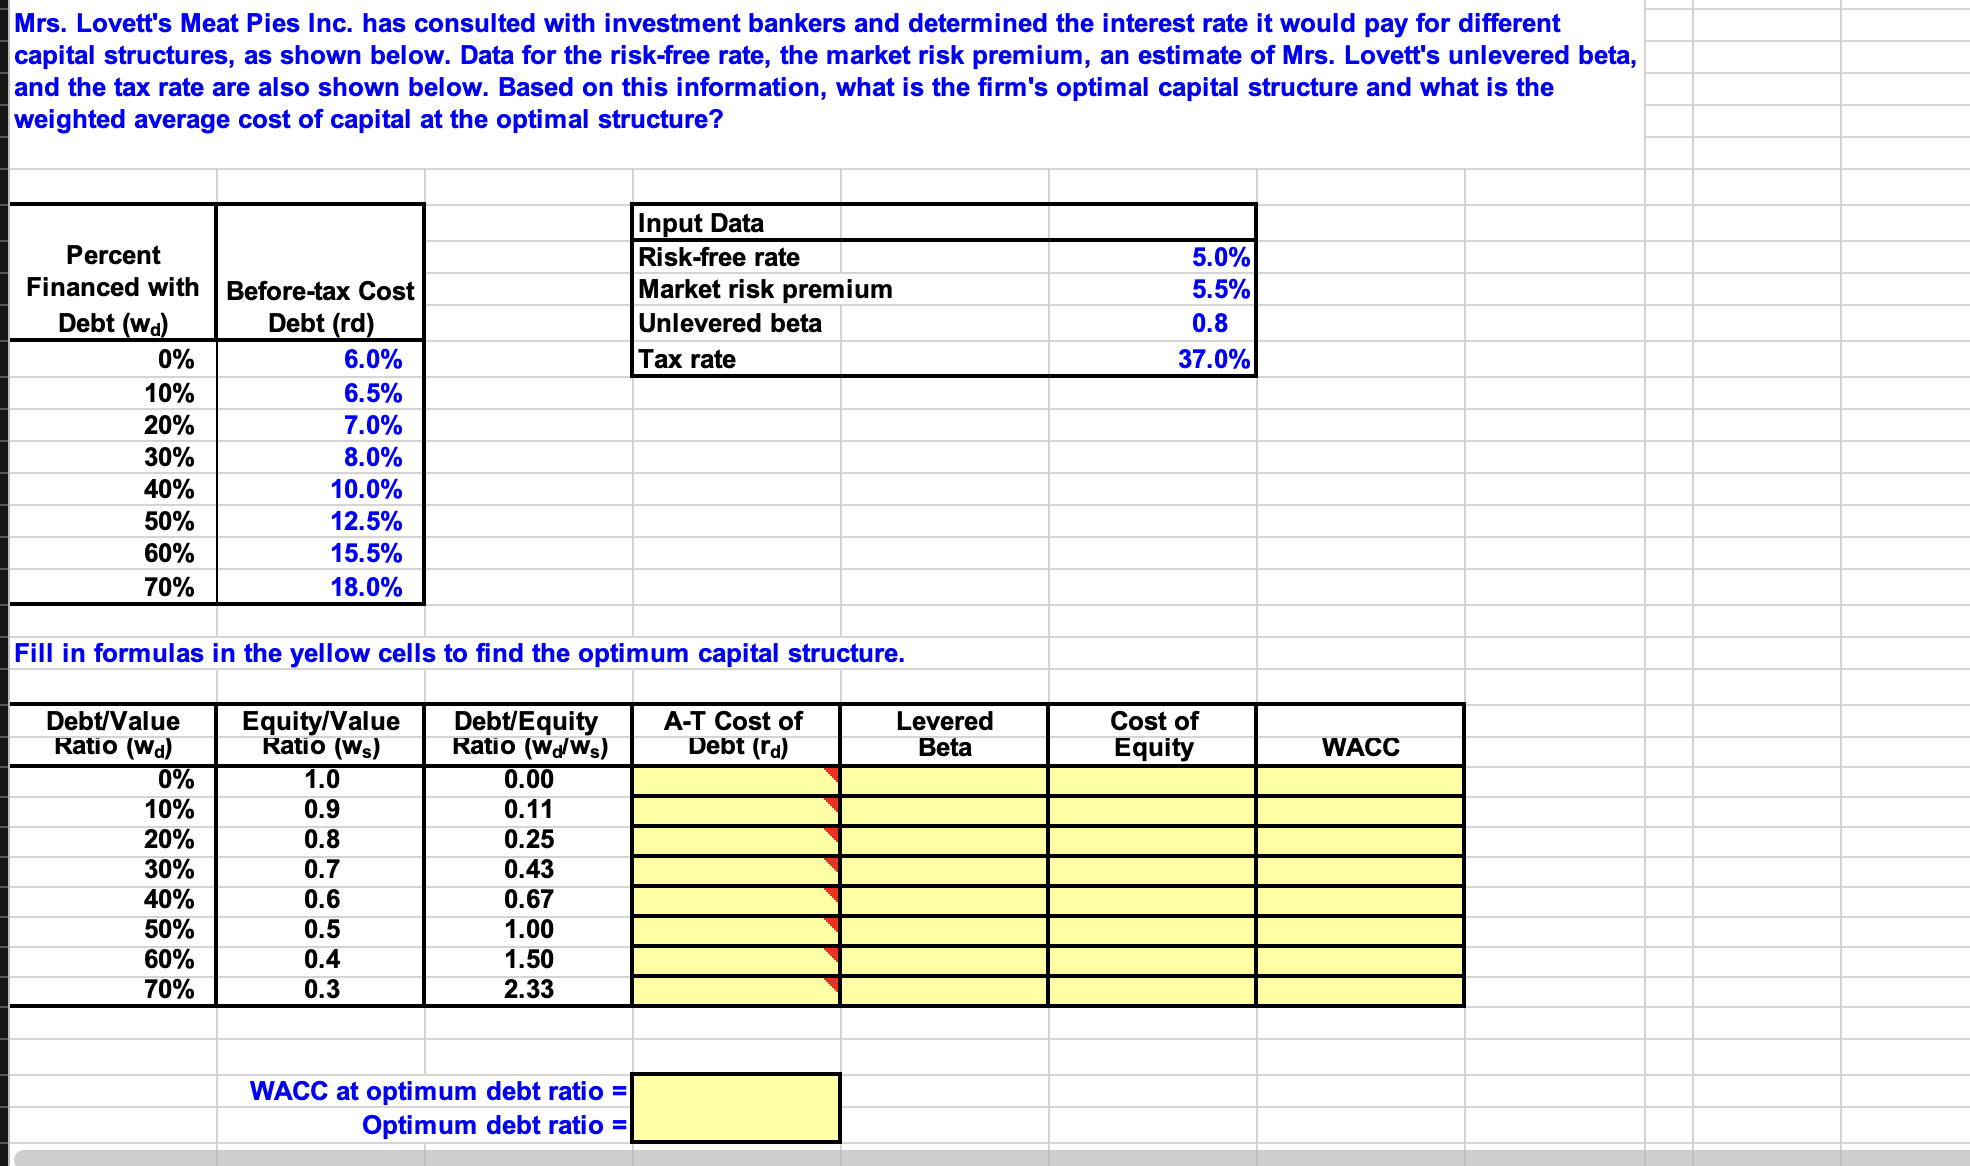Select the WACC at optimum debt ratio cell
1970x1166 pixels.
click(736, 1091)
